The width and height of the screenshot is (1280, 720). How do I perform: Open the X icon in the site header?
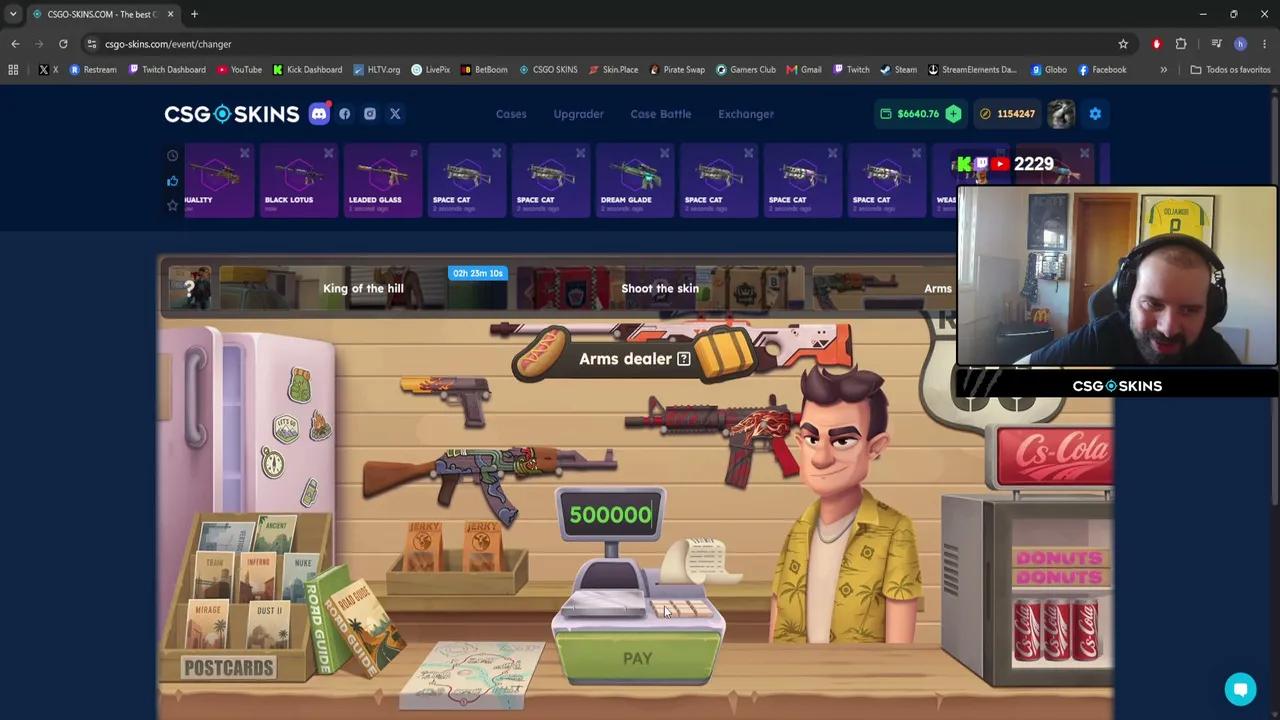pos(395,114)
